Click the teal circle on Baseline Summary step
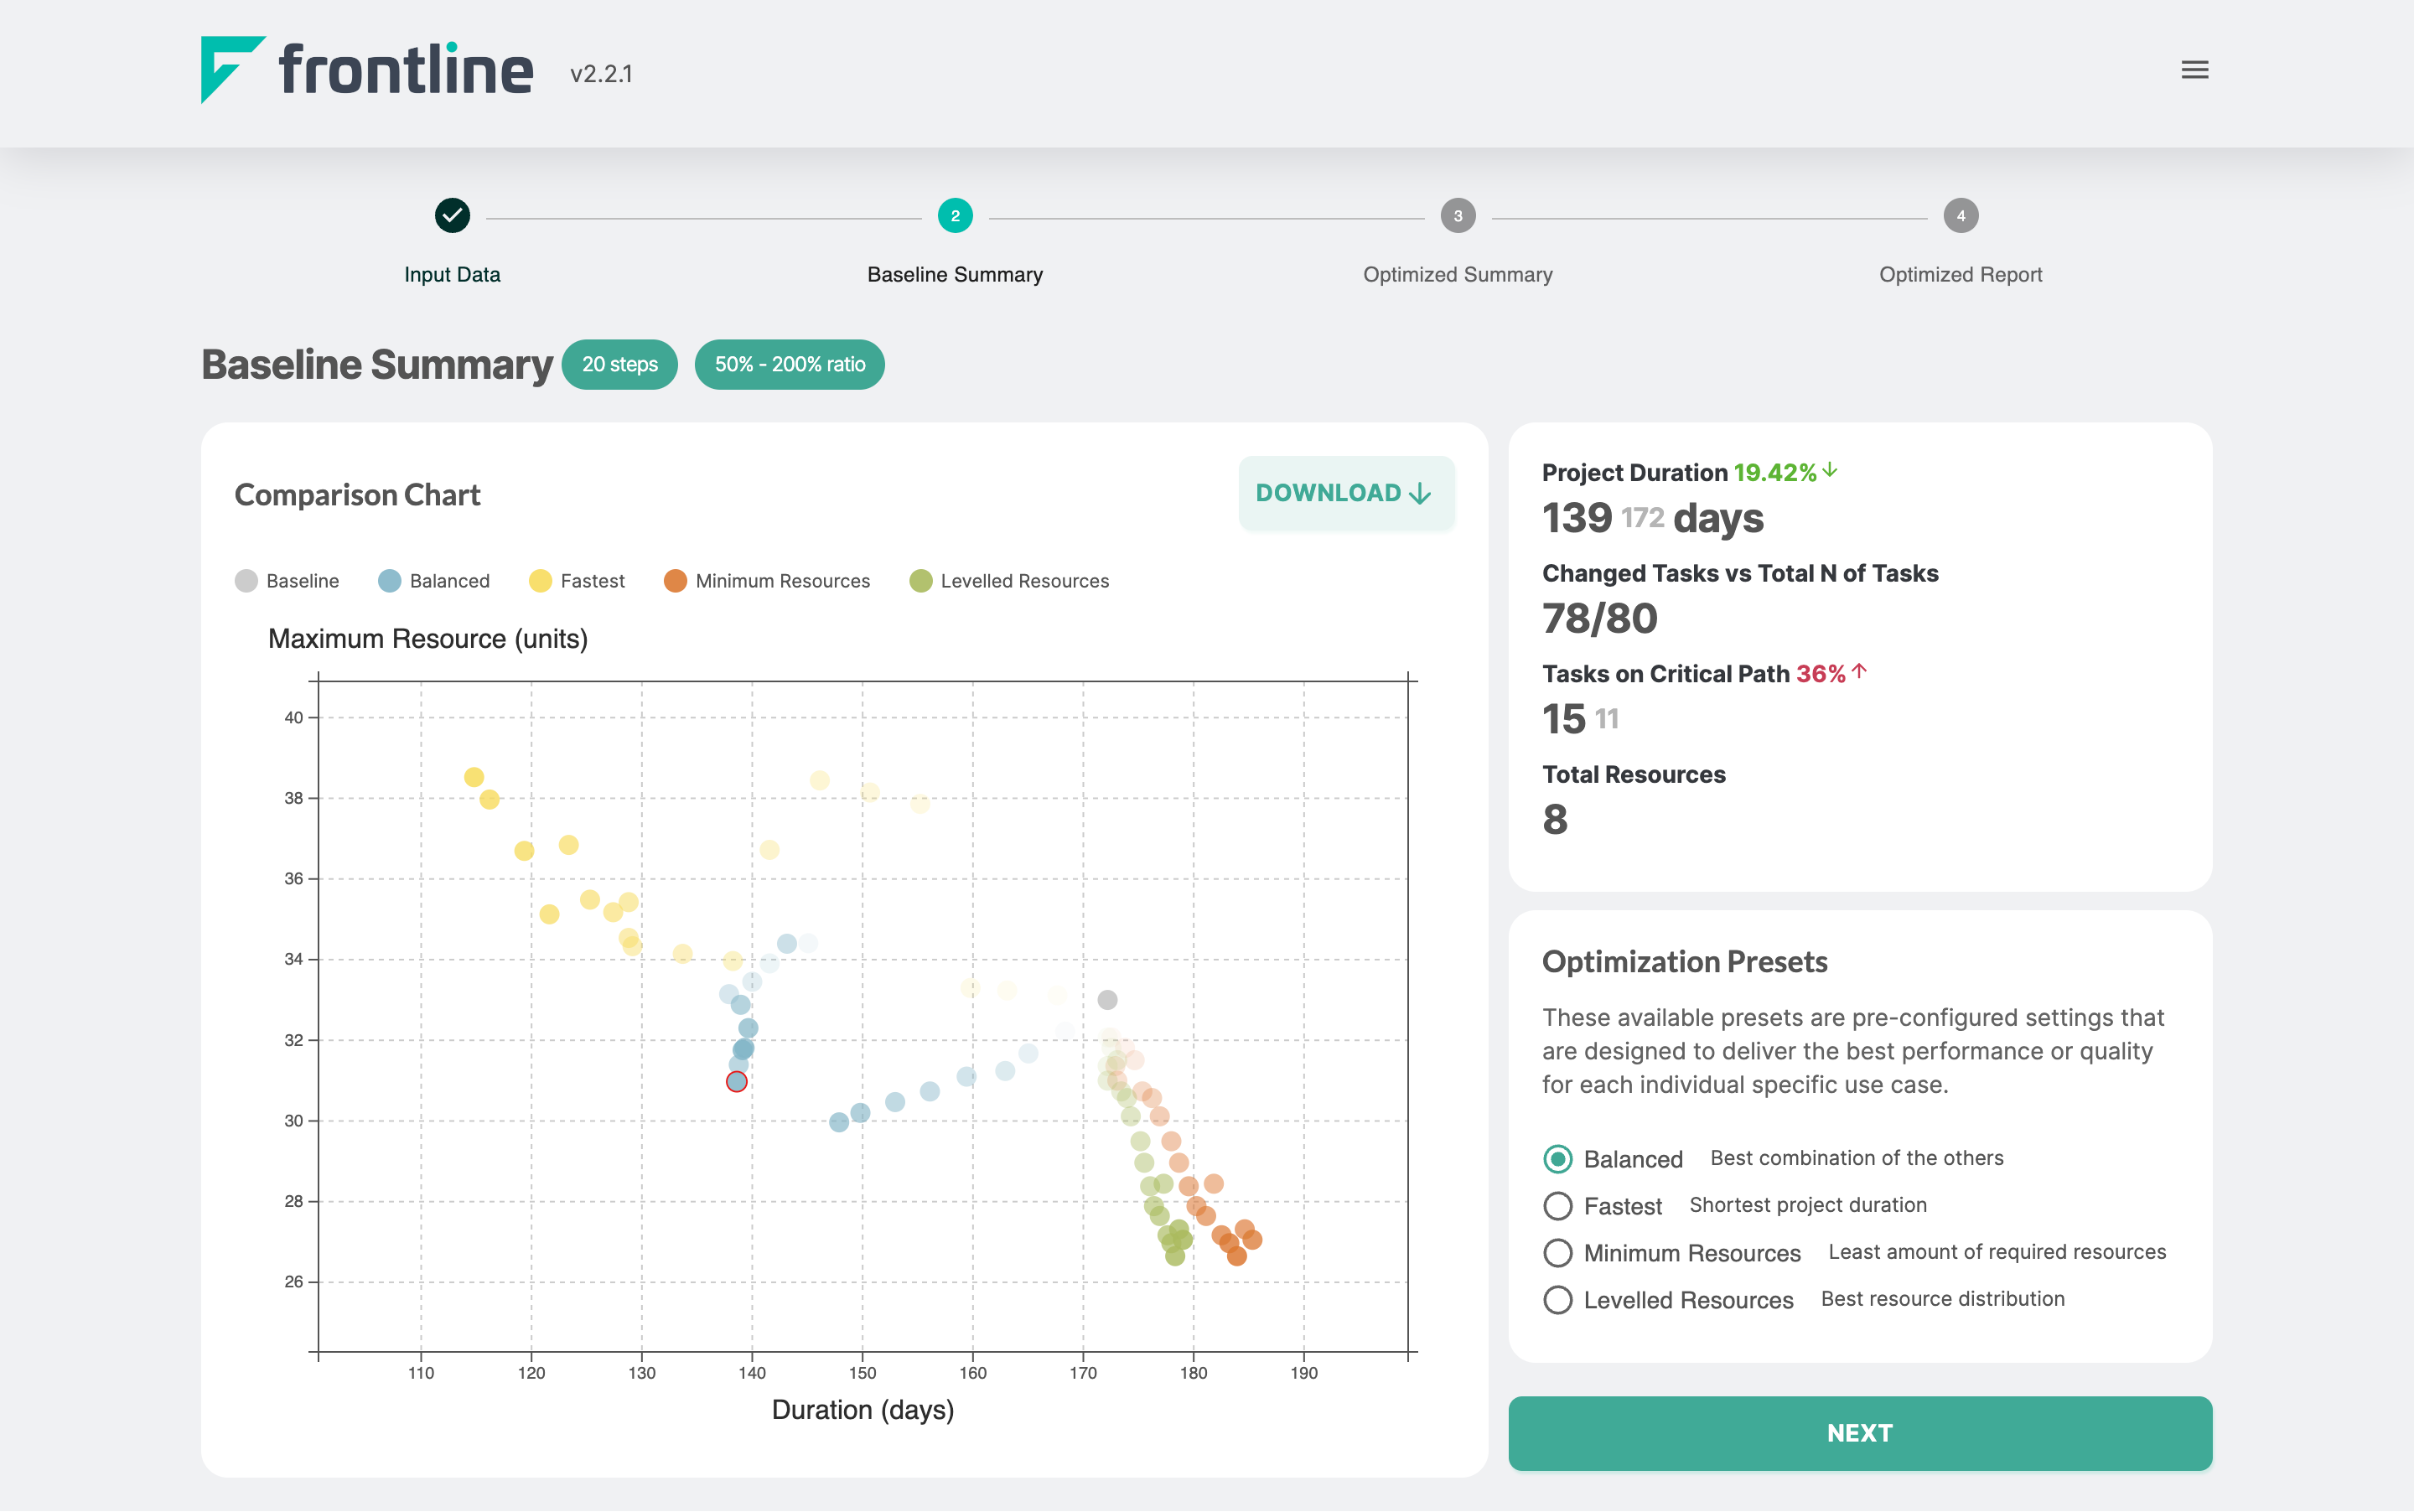 click(x=953, y=216)
